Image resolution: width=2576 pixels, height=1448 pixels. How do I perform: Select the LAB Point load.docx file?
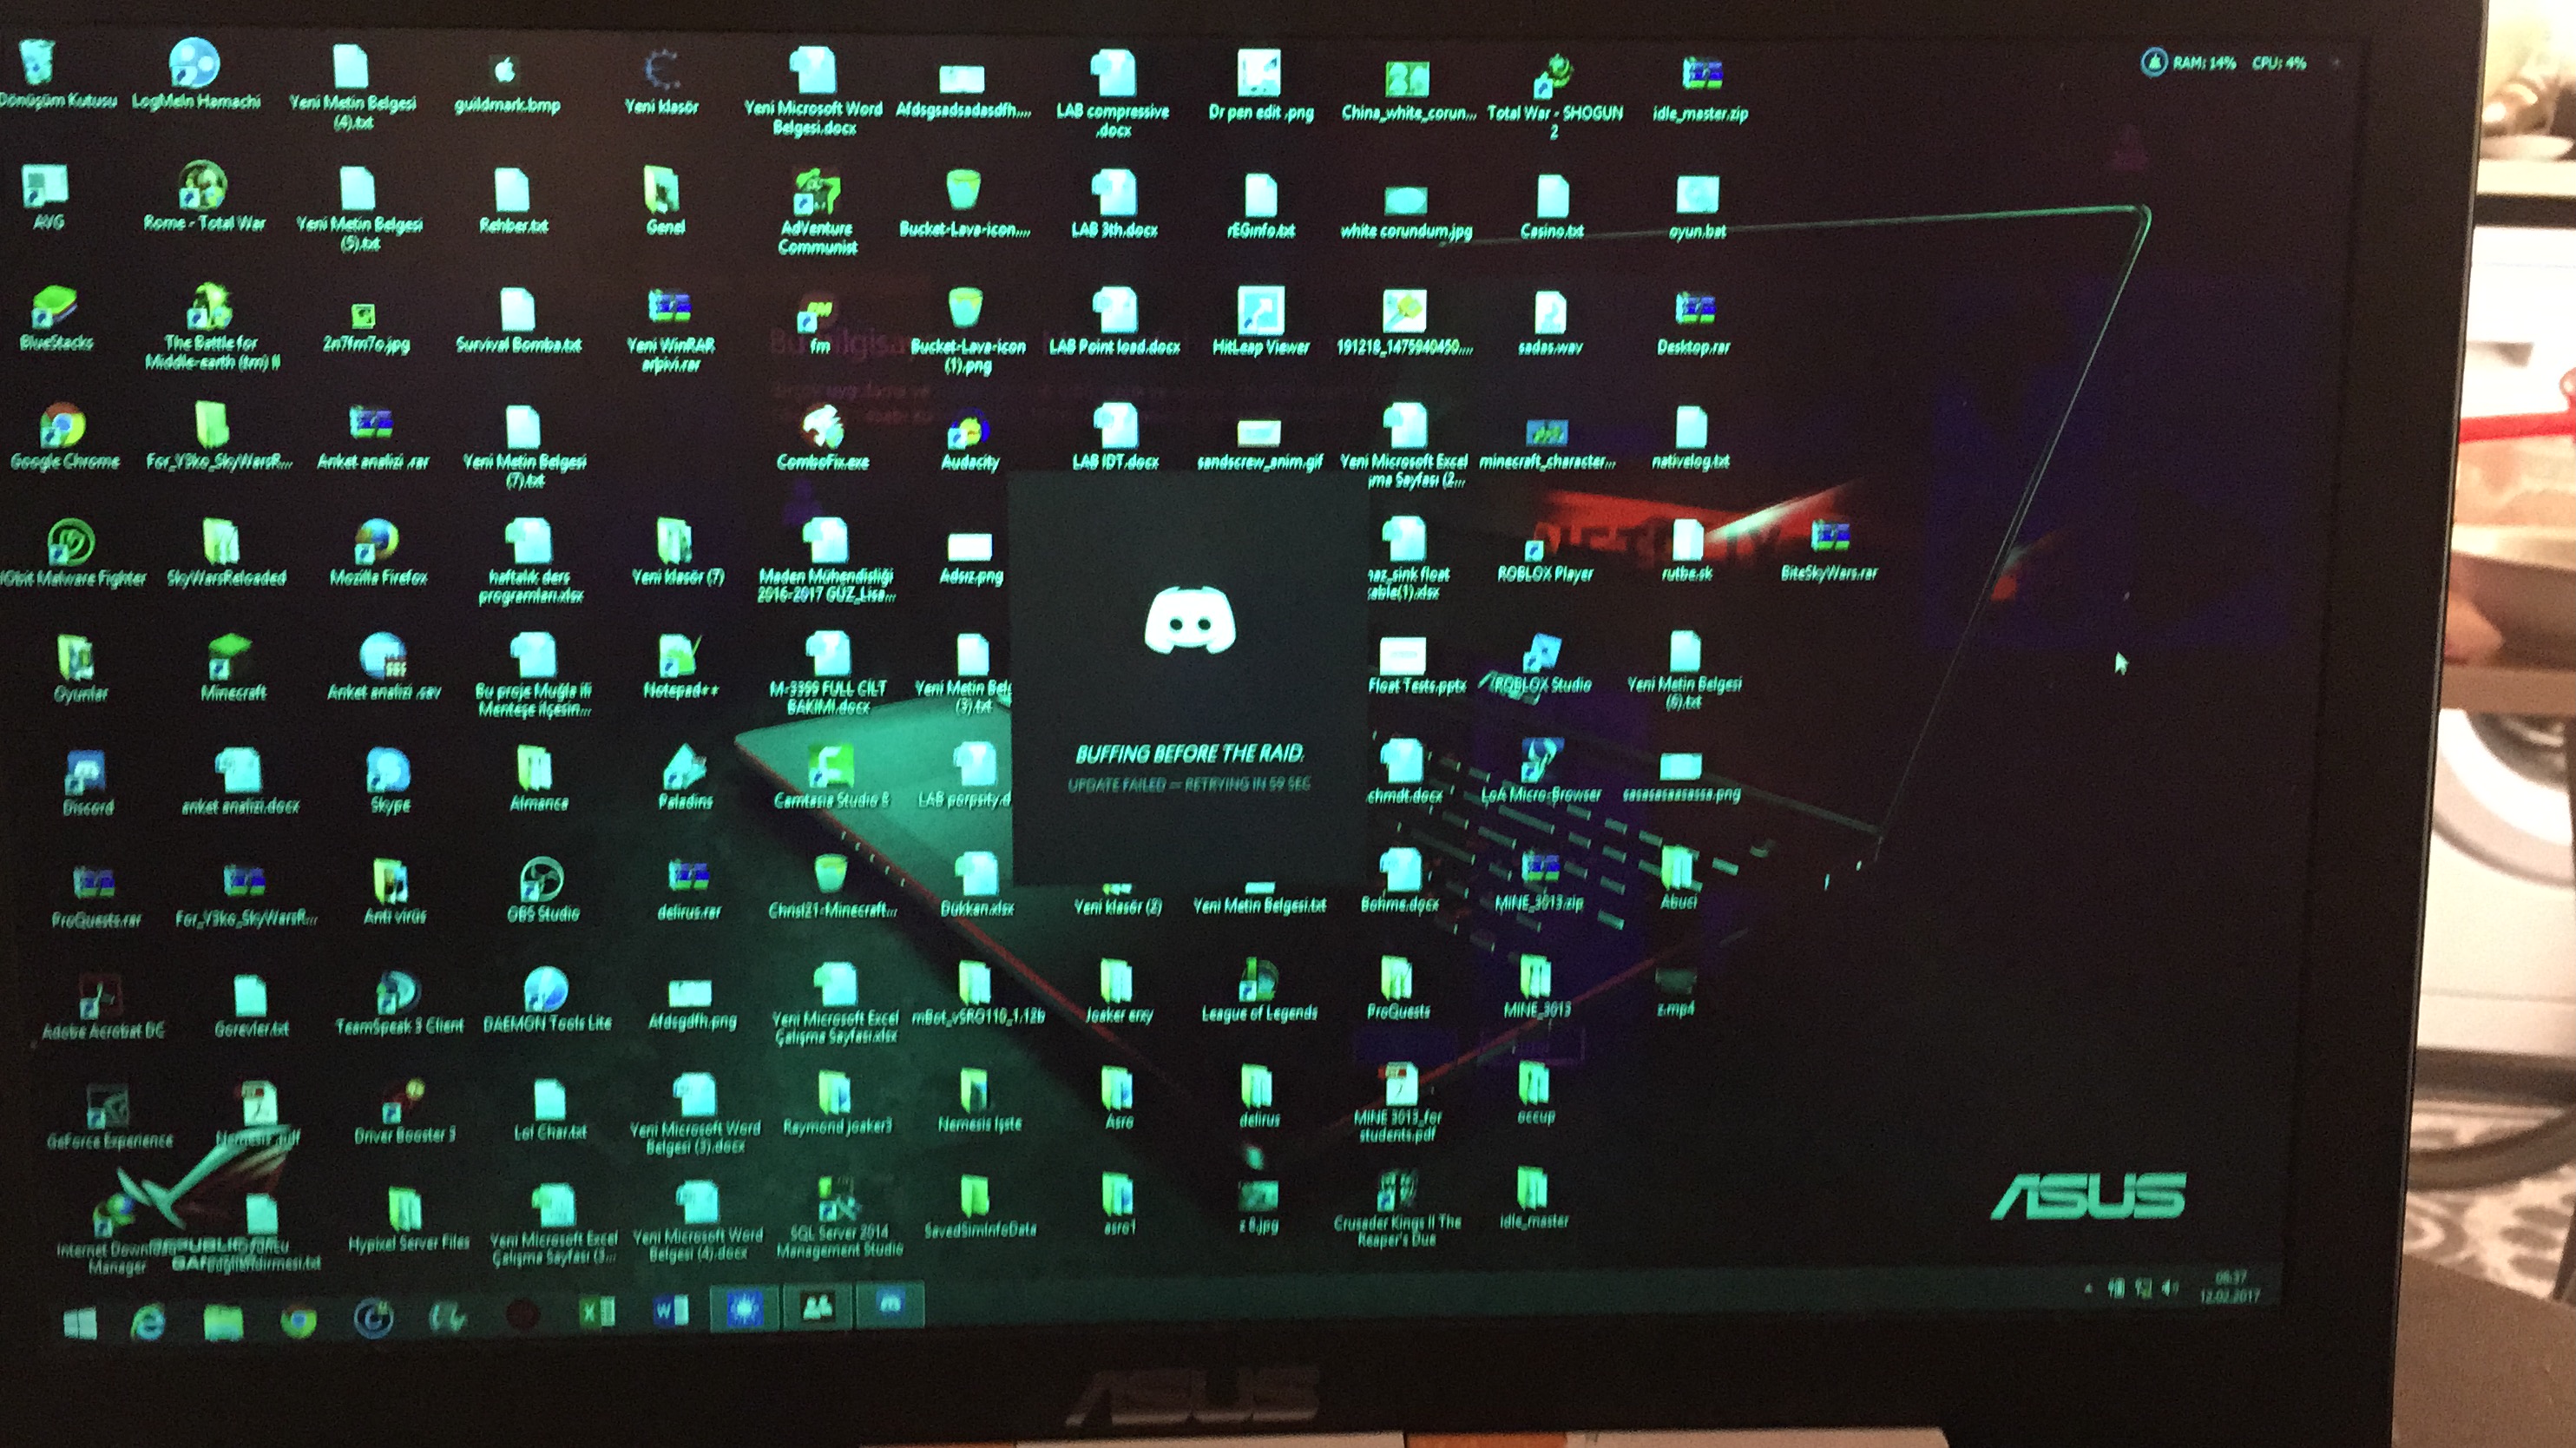(1114, 322)
